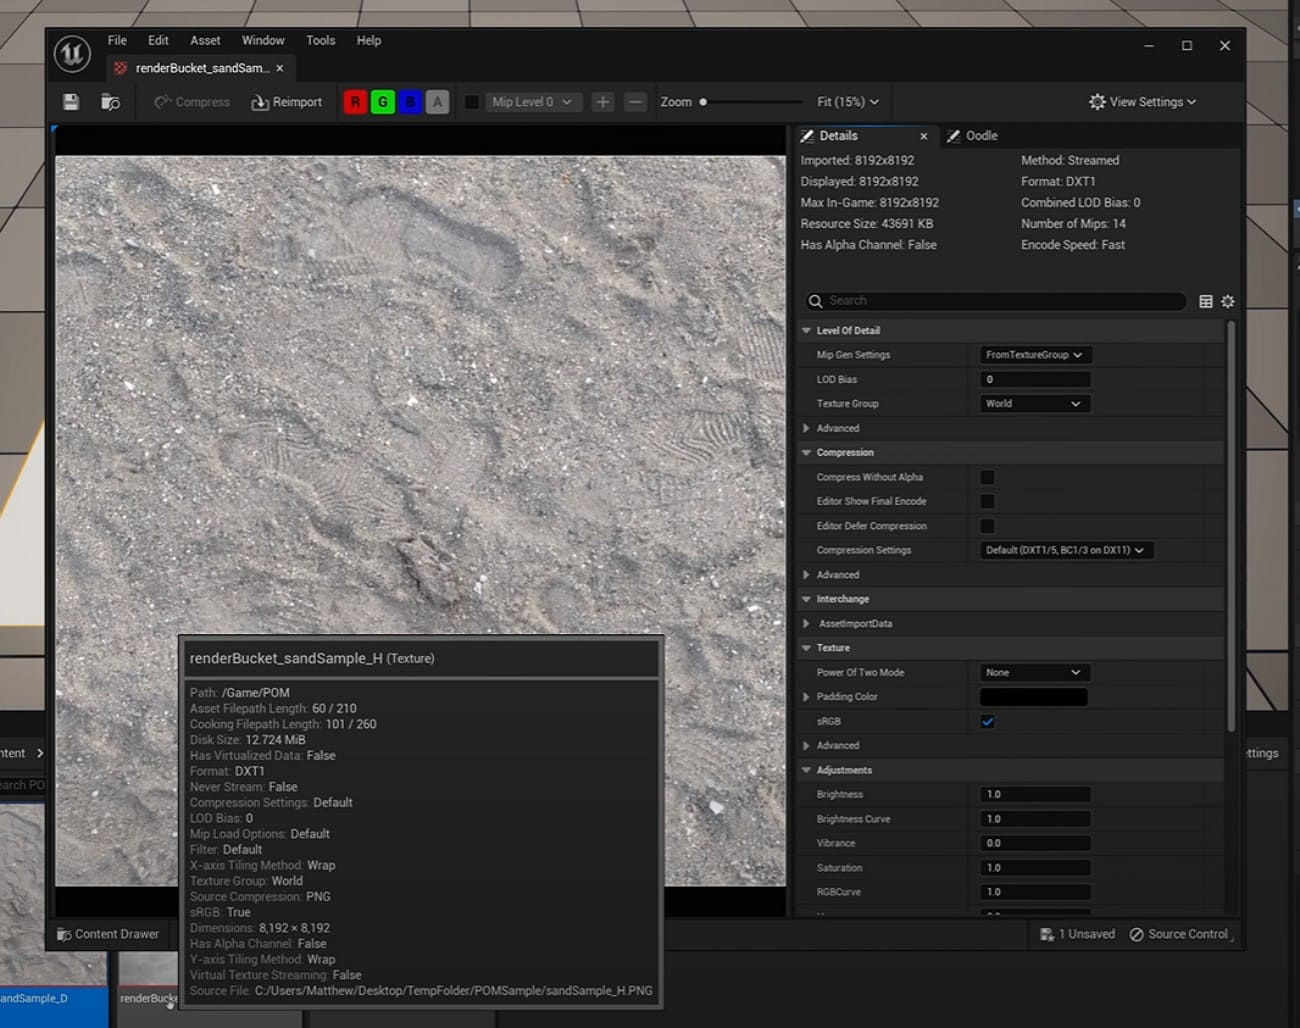This screenshot has height=1028, width=1300.
Task: Enable Compress Without Alpha
Action: [x=987, y=477]
